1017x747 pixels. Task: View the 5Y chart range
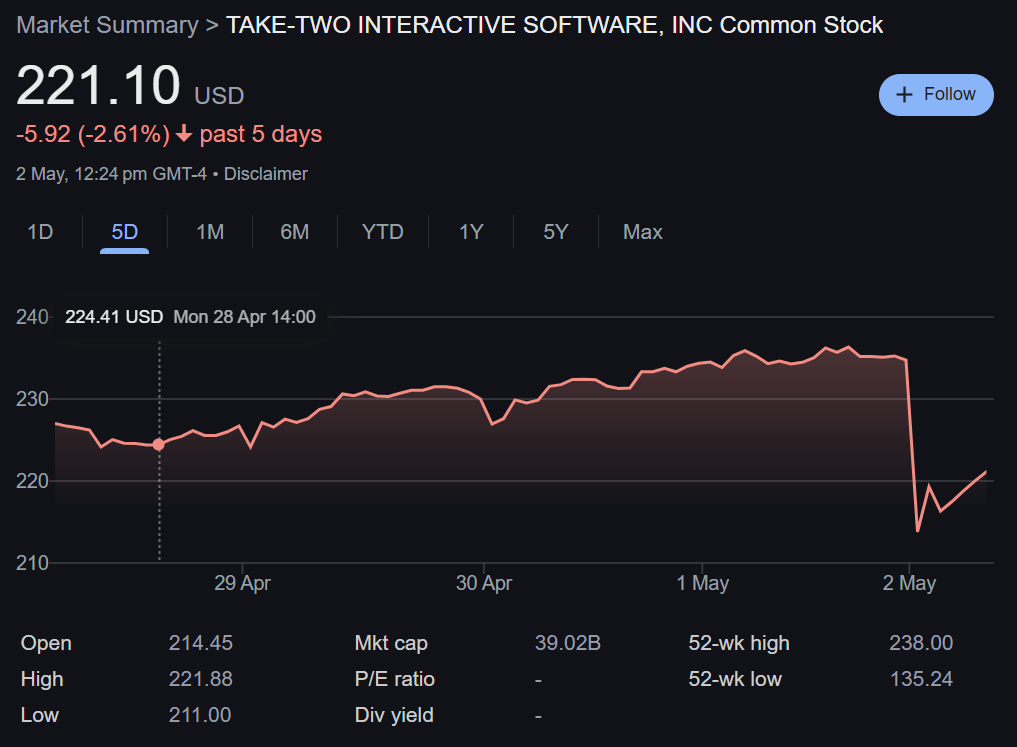(556, 232)
